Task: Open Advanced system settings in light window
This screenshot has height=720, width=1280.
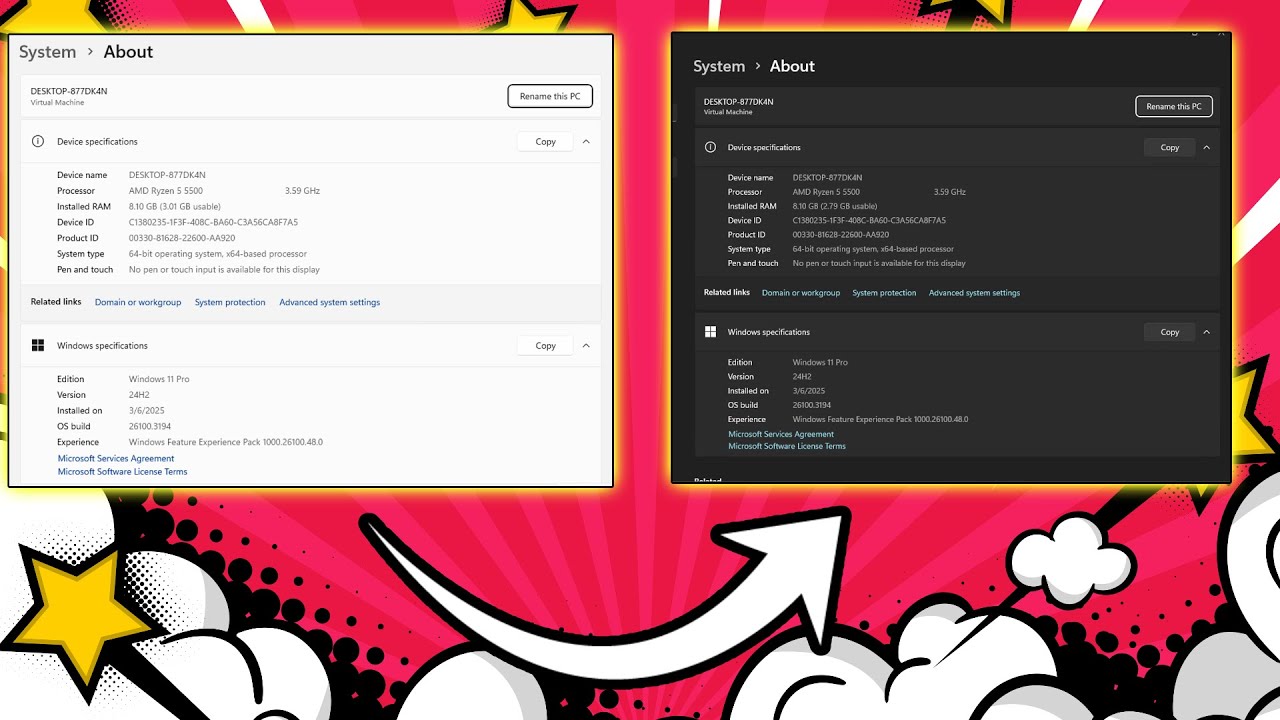Action: pos(329,302)
